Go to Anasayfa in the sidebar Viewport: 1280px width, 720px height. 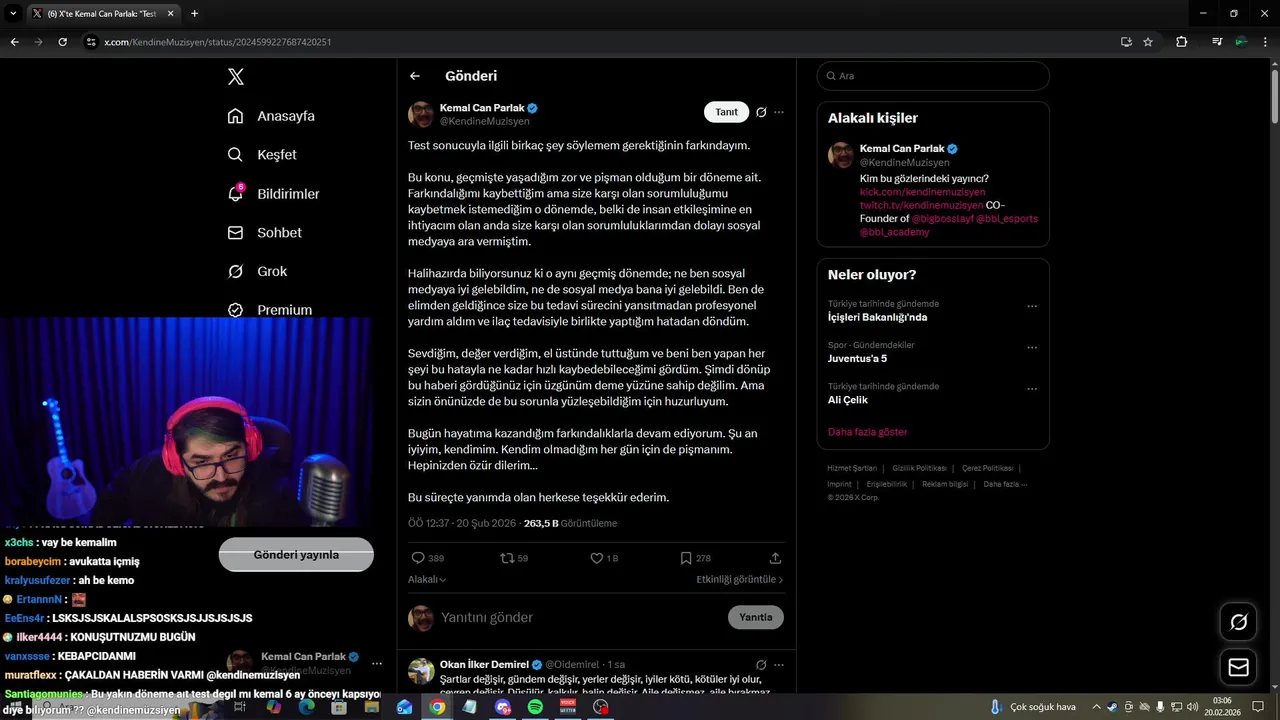click(x=271, y=116)
